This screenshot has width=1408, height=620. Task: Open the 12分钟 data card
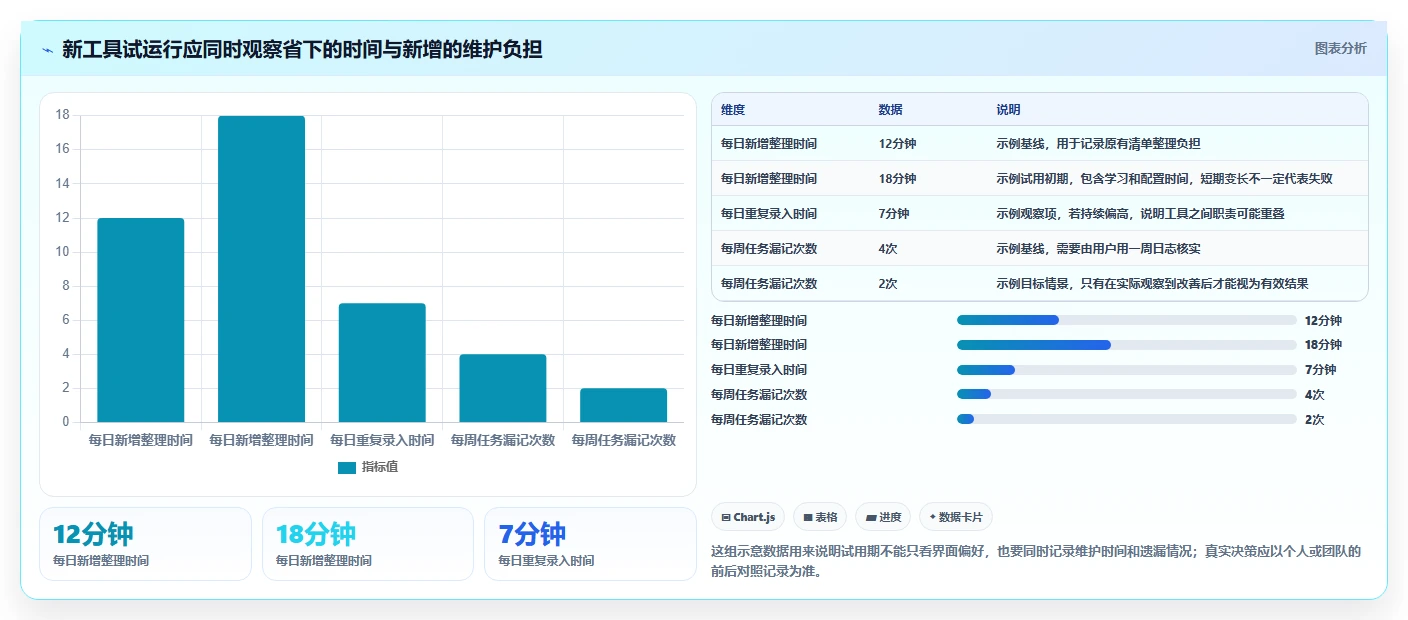[x=145, y=544]
